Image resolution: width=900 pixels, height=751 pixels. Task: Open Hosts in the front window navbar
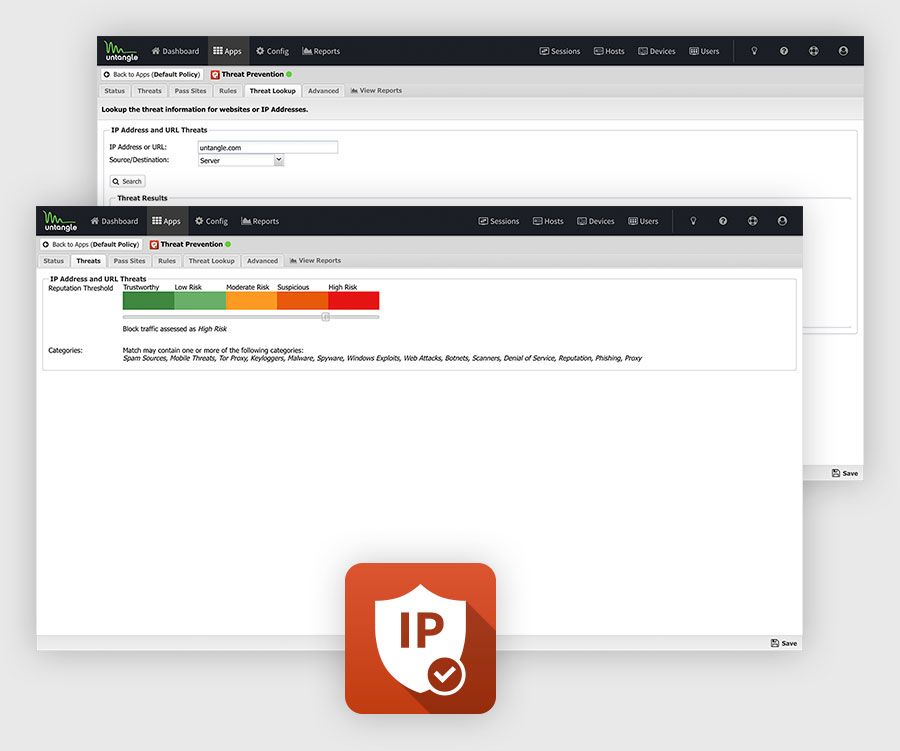pos(548,221)
